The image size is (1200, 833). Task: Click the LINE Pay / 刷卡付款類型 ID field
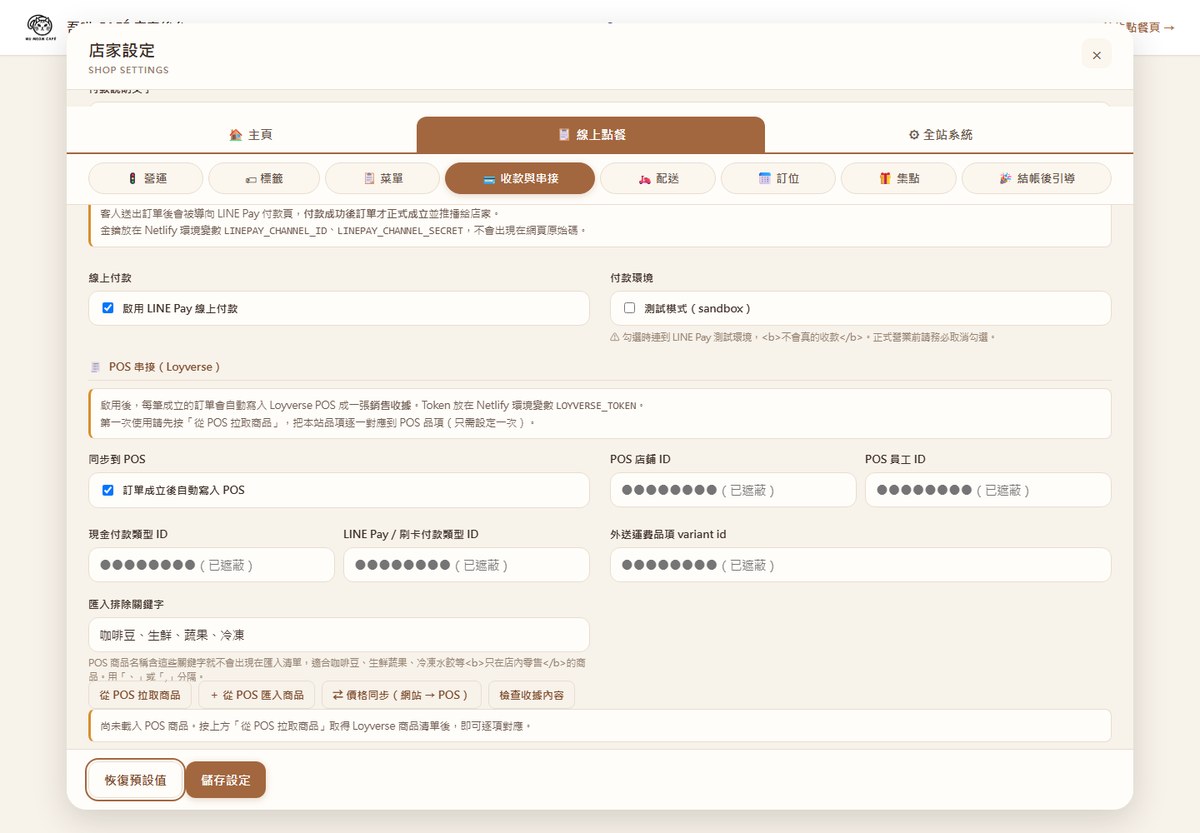466,565
